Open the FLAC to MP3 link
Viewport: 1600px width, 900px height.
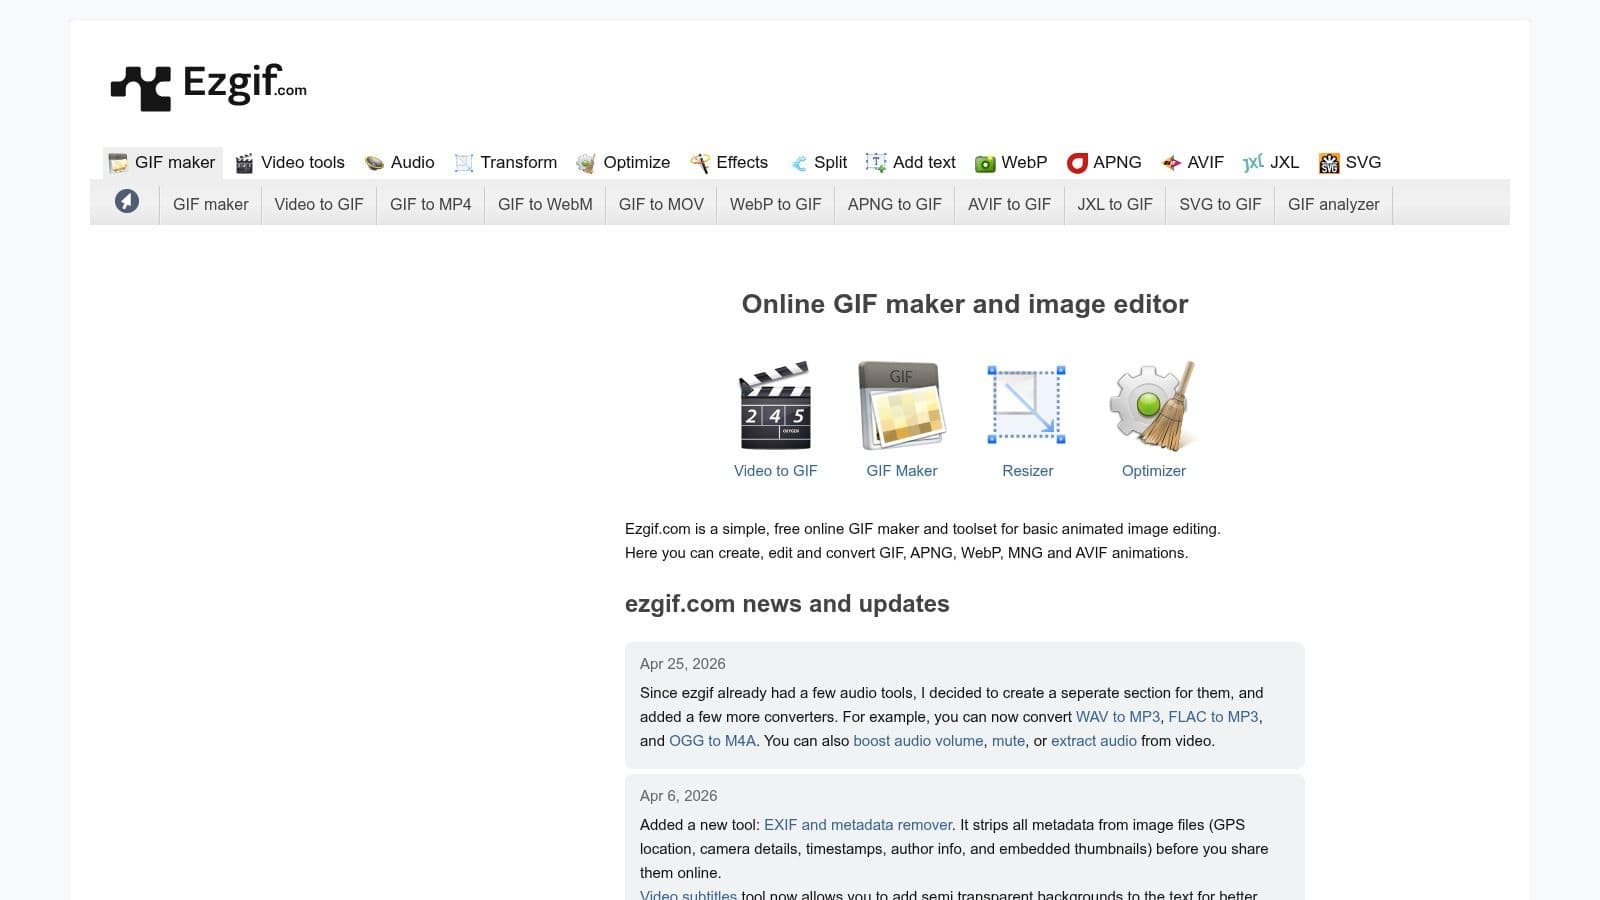[x=1213, y=717]
